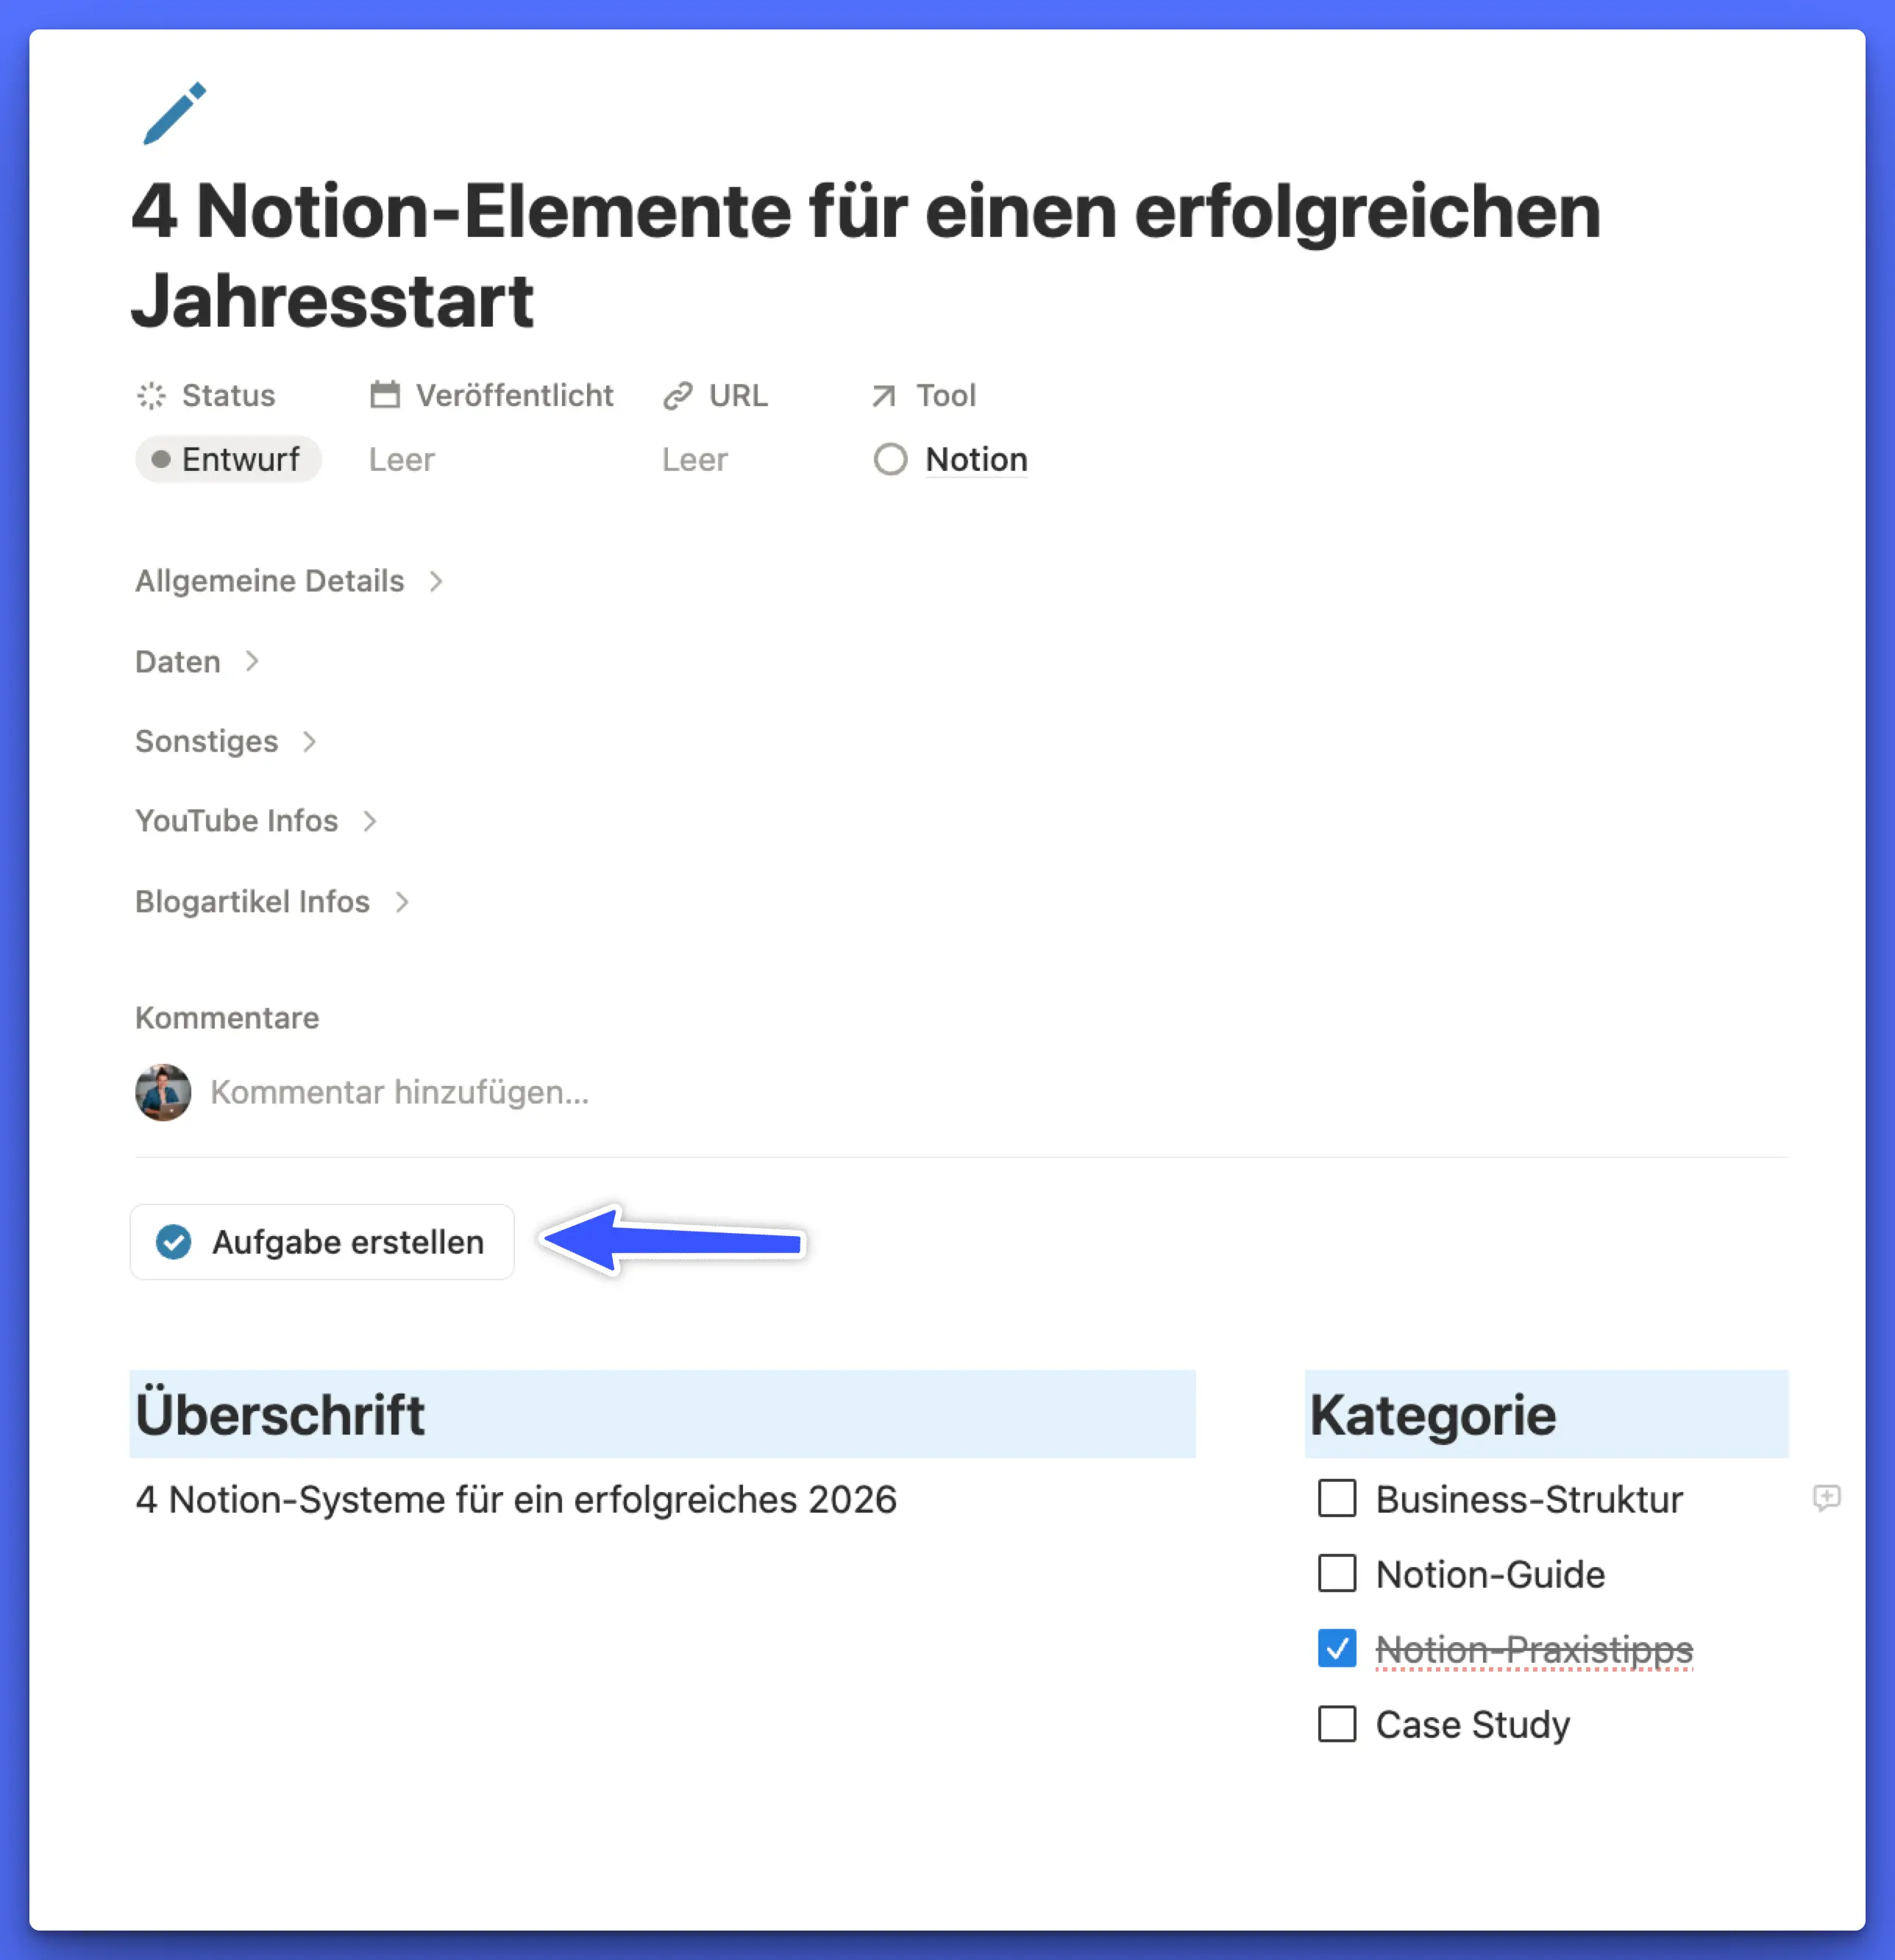Screen dimensions: 1895x1960
Task: Open the Entwurf status tag dropdown
Action: tap(229, 460)
